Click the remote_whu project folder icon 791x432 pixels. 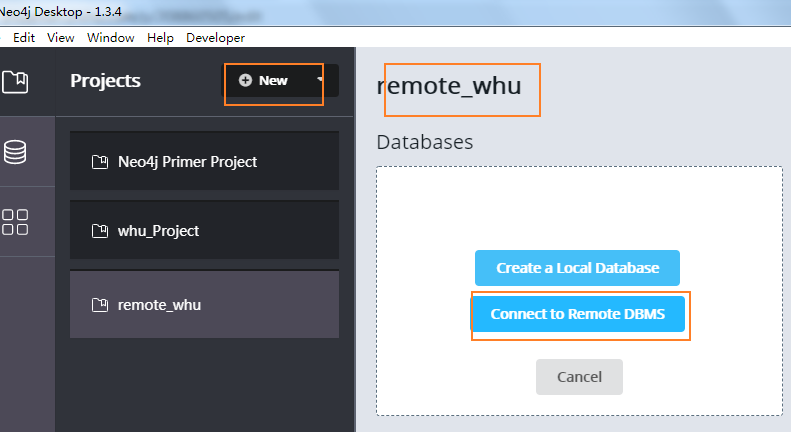click(99, 305)
